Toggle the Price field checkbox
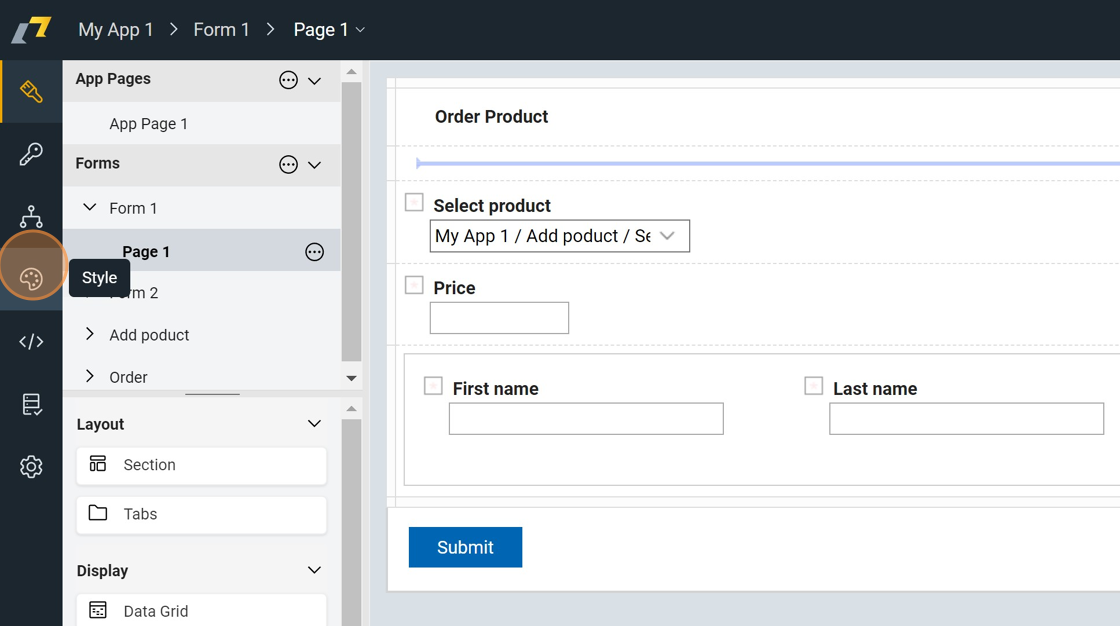 tap(414, 285)
